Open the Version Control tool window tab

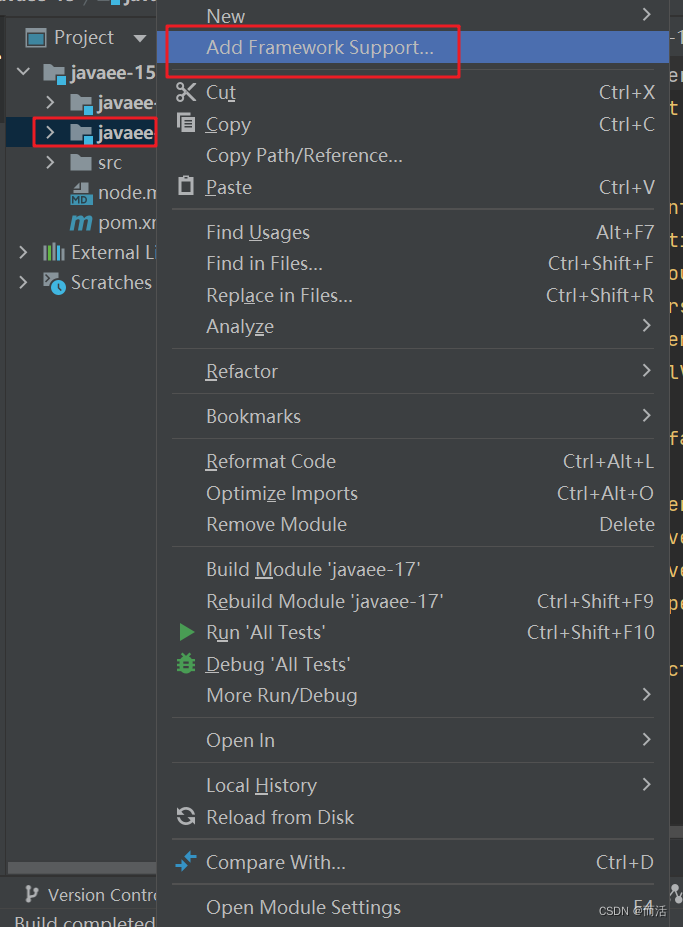click(x=89, y=894)
